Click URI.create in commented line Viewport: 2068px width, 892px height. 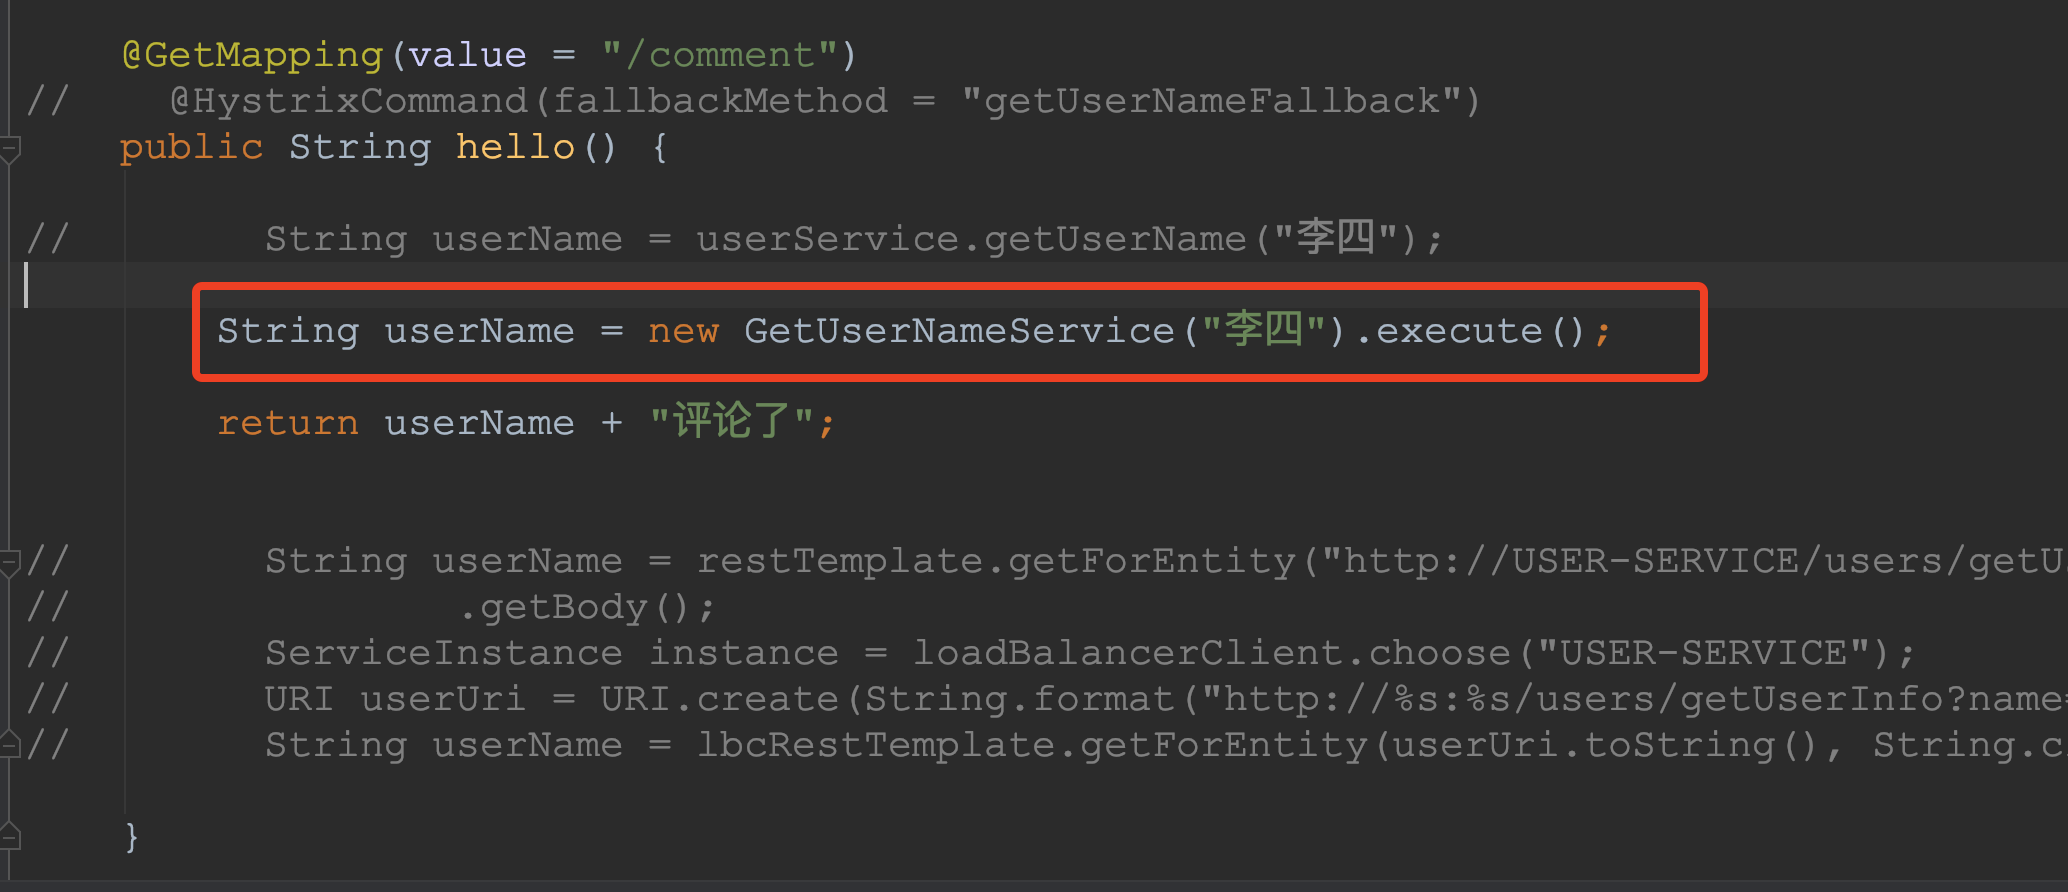pyautogui.click(x=719, y=699)
